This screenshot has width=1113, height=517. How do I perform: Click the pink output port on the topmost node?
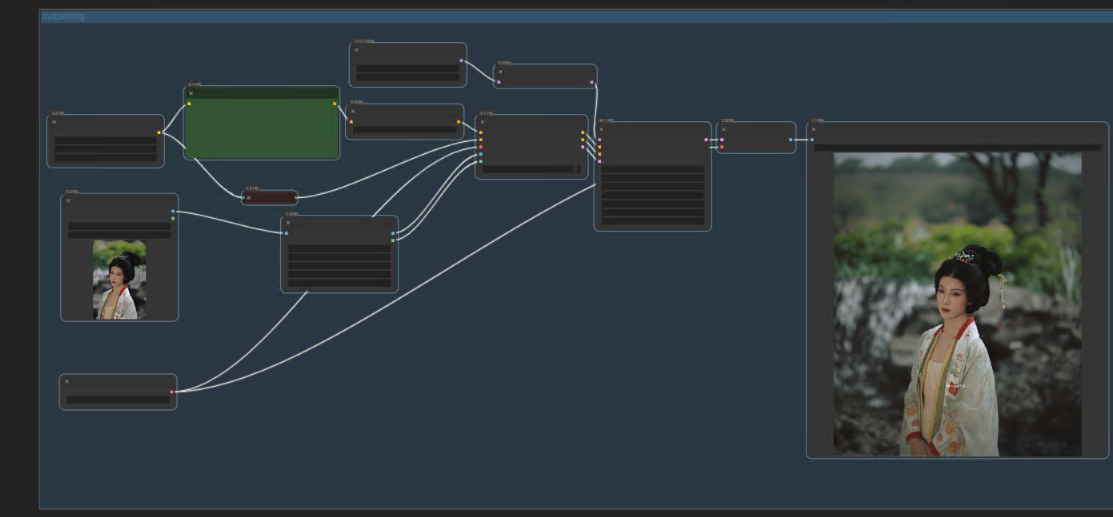click(x=461, y=61)
